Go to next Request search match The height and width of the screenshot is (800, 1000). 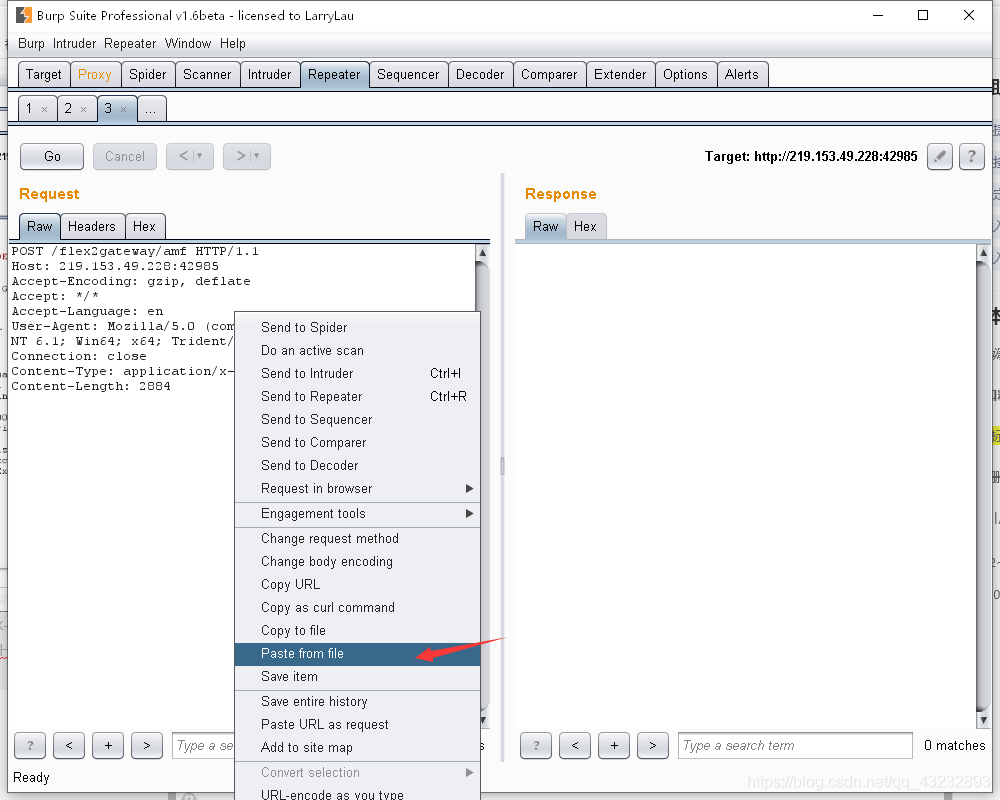(x=147, y=745)
